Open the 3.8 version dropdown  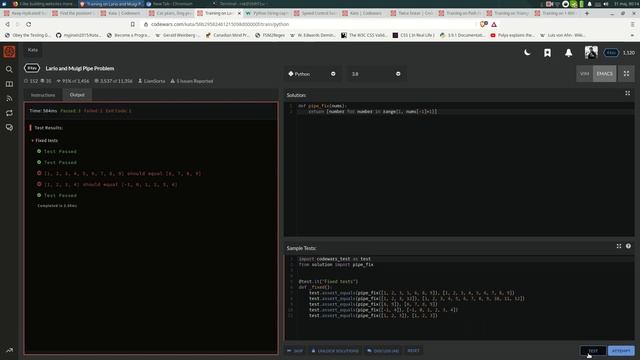[x=376, y=74]
